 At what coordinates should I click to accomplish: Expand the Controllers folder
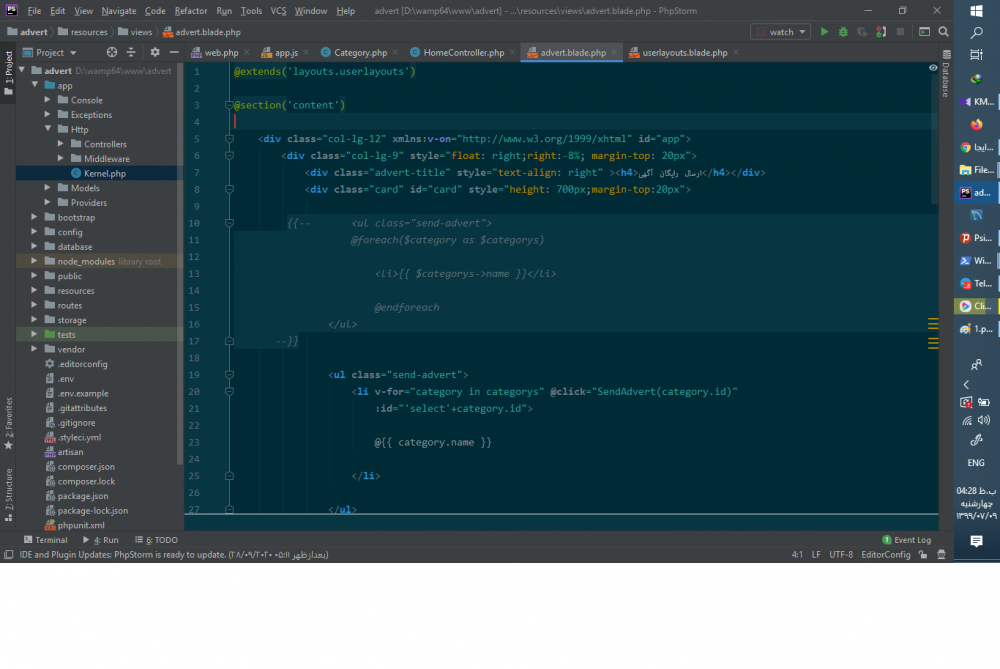tap(61, 143)
